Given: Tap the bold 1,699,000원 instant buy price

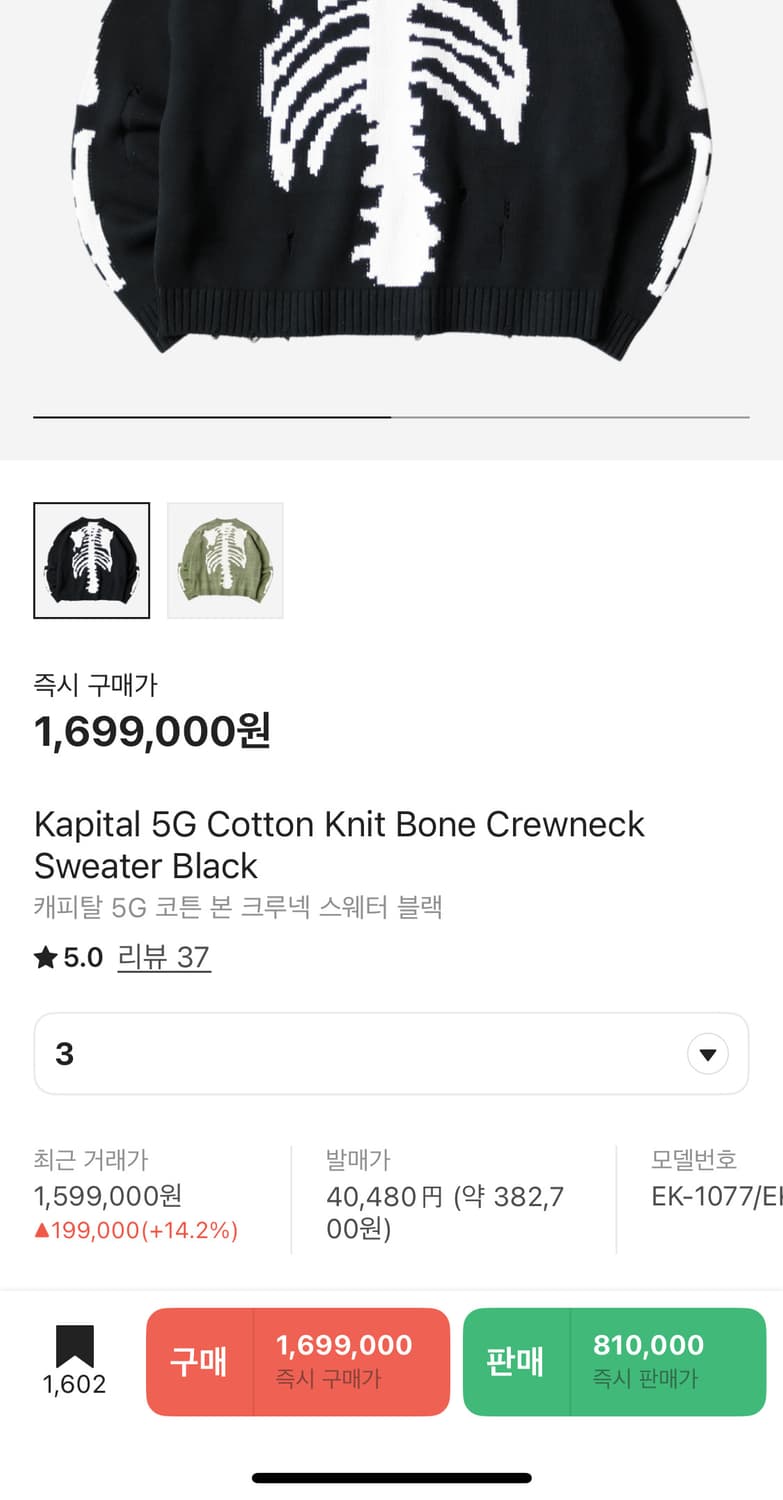Looking at the screenshot, I should pyautogui.click(x=152, y=732).
